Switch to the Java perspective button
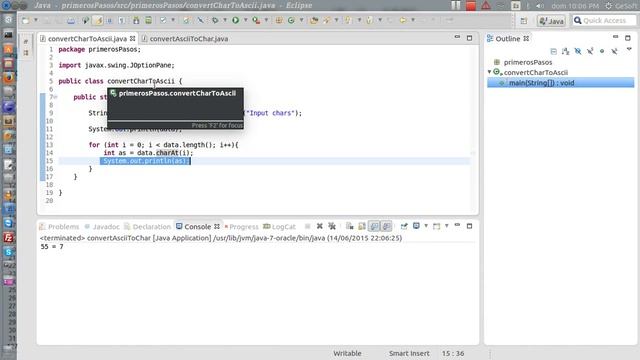Screen dimensions: 640x360 point(551,20)
